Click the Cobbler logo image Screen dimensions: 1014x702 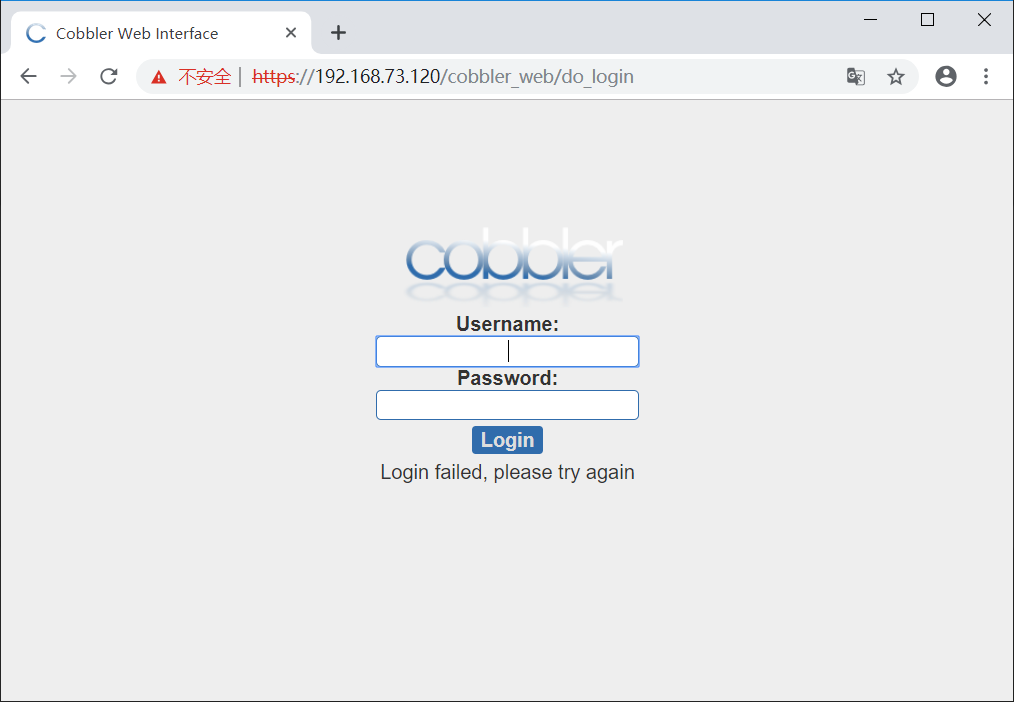click(x=513, y=264)
